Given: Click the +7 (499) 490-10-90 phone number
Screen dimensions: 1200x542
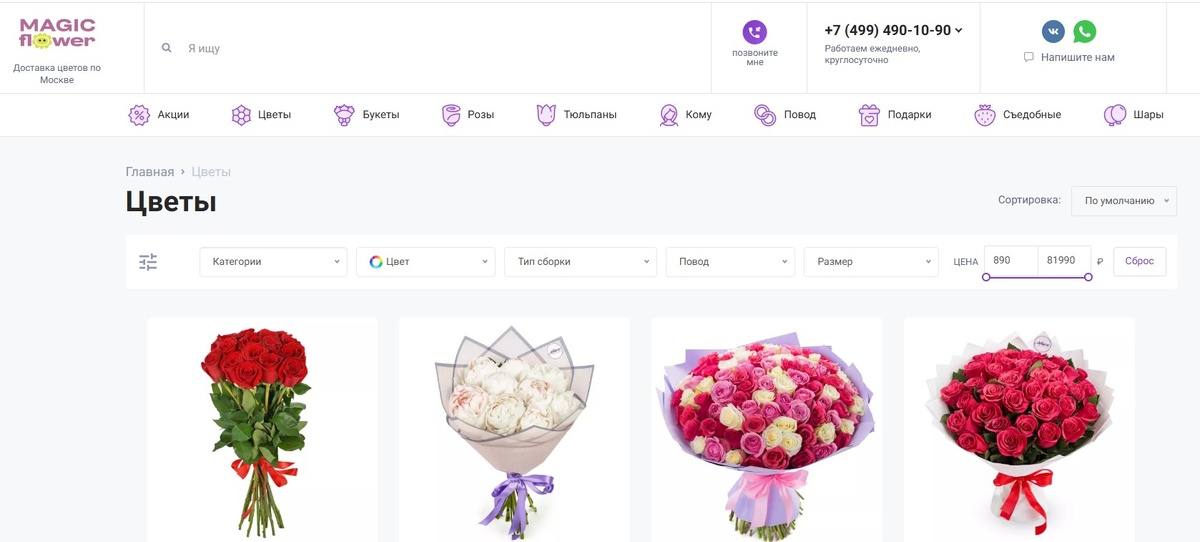Looking at the screenshot, I should [887, 30].
